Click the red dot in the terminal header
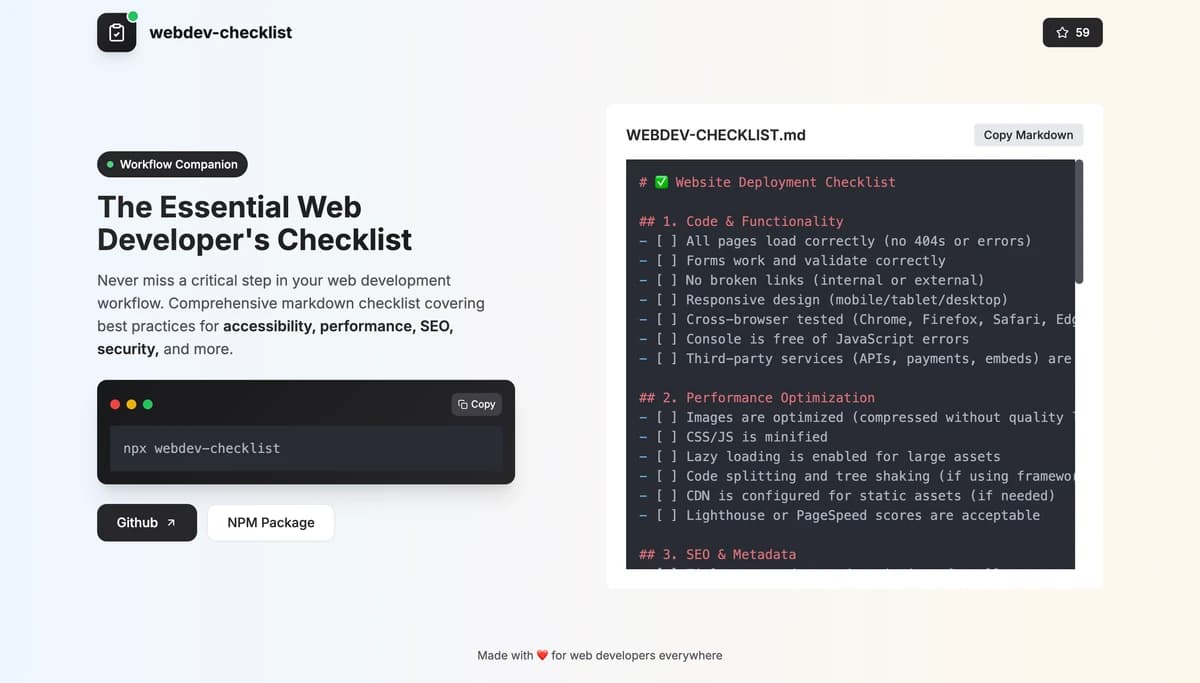 coord(115,404)
